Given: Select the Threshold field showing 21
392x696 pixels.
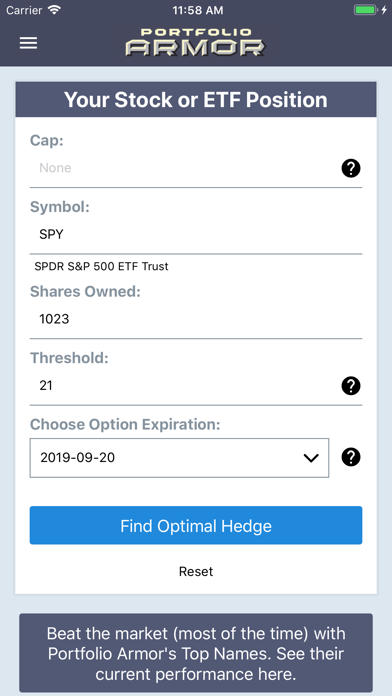Looking at the screenshot, I should pyautogui.click(x=181, y=386).
